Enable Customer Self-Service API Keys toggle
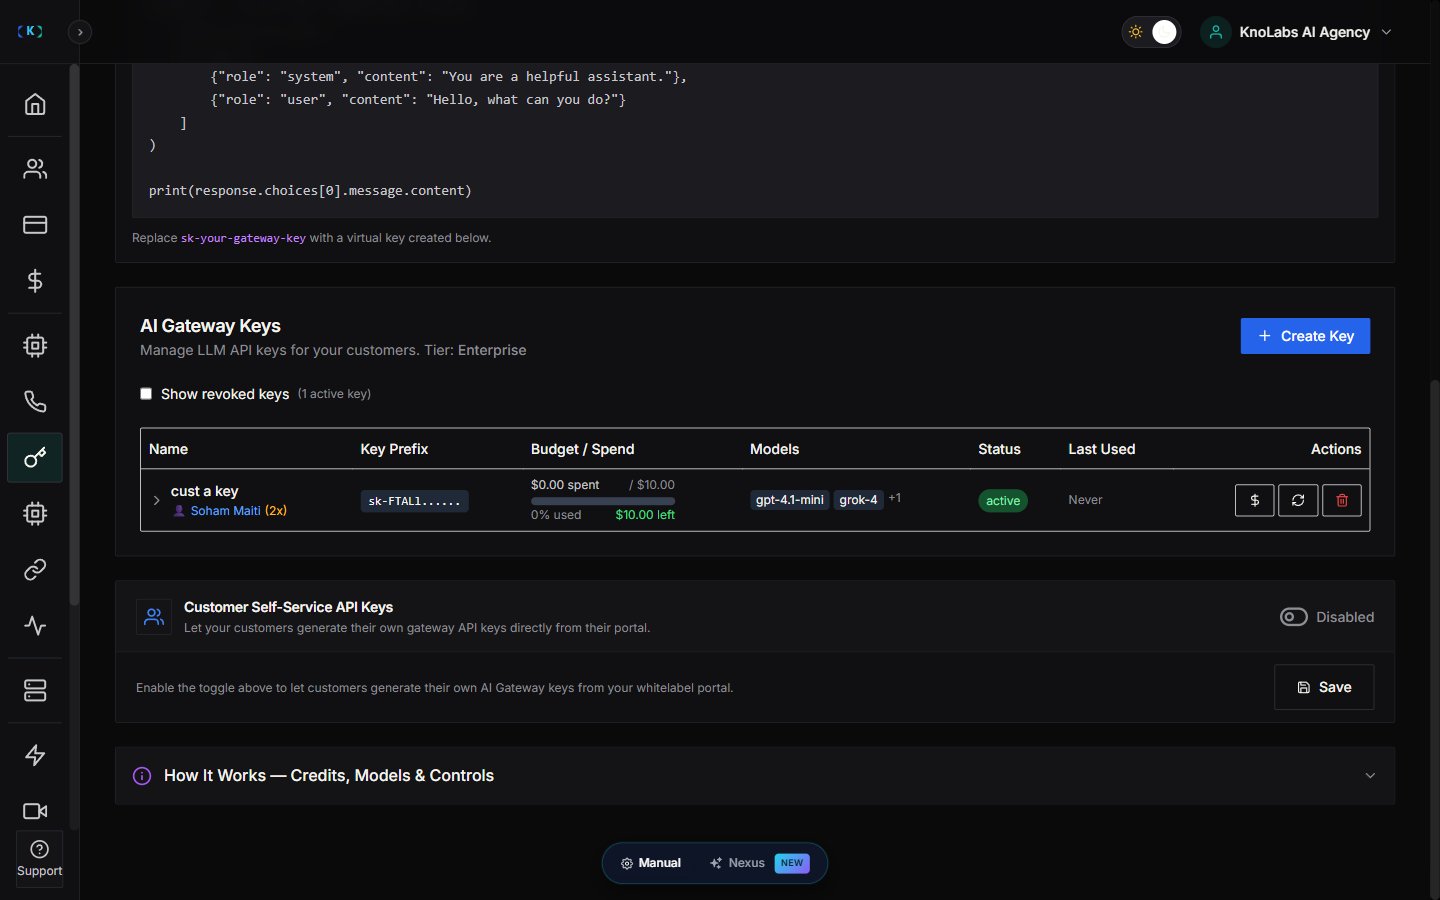 coord(1293,617)
